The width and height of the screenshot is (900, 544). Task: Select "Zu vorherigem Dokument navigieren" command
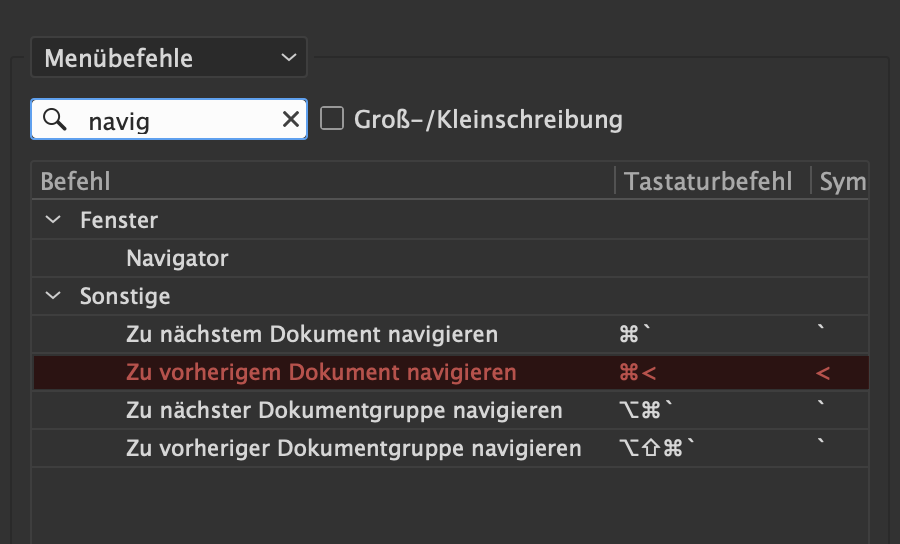pyautogui.click(x=321, y=373)
